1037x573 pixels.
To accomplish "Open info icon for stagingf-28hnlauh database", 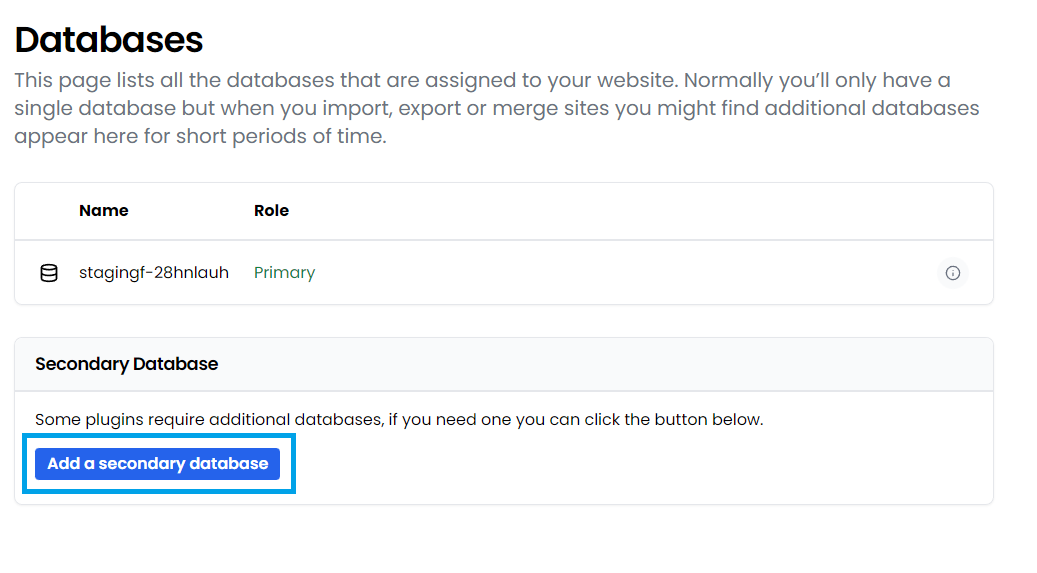I will 952,273.
